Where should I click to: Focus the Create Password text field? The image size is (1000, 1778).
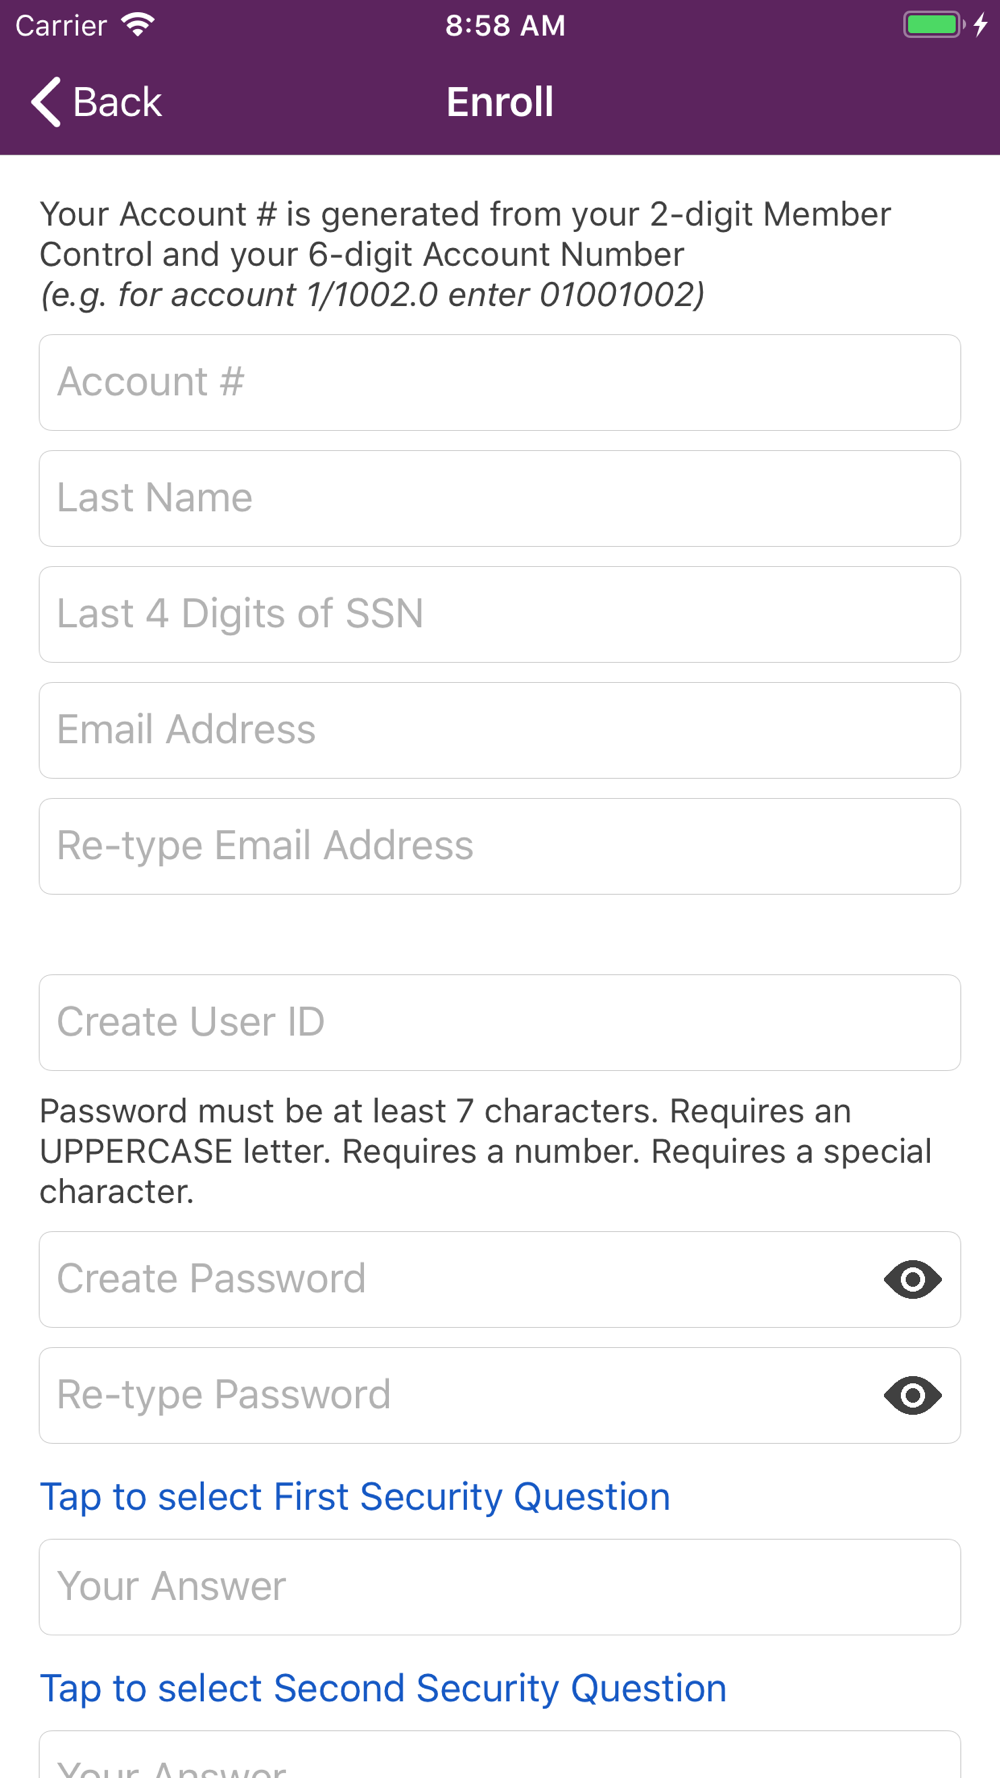click(460, 1280)
